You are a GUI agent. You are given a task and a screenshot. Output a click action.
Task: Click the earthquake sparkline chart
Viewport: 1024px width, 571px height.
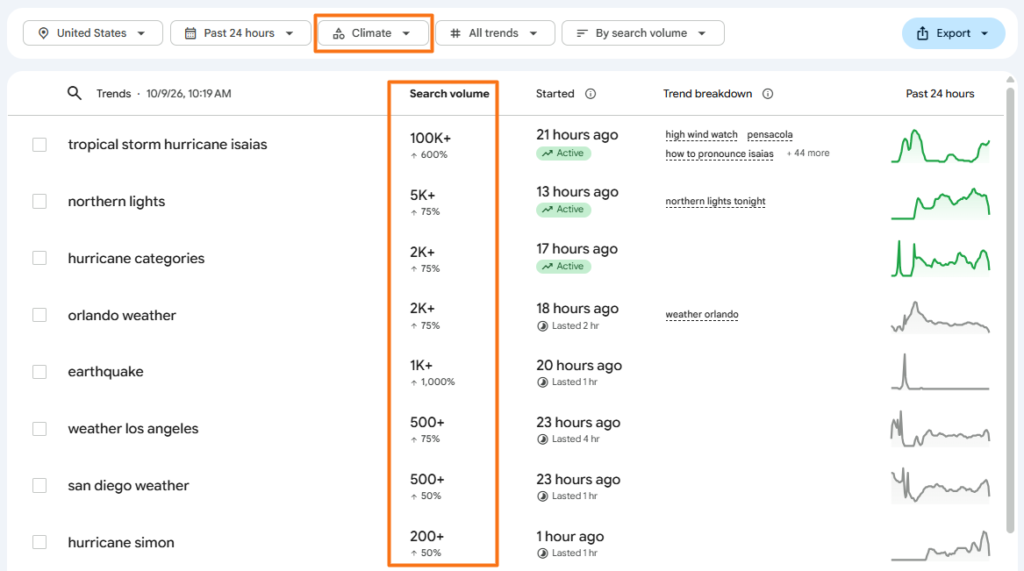point(940,372)
